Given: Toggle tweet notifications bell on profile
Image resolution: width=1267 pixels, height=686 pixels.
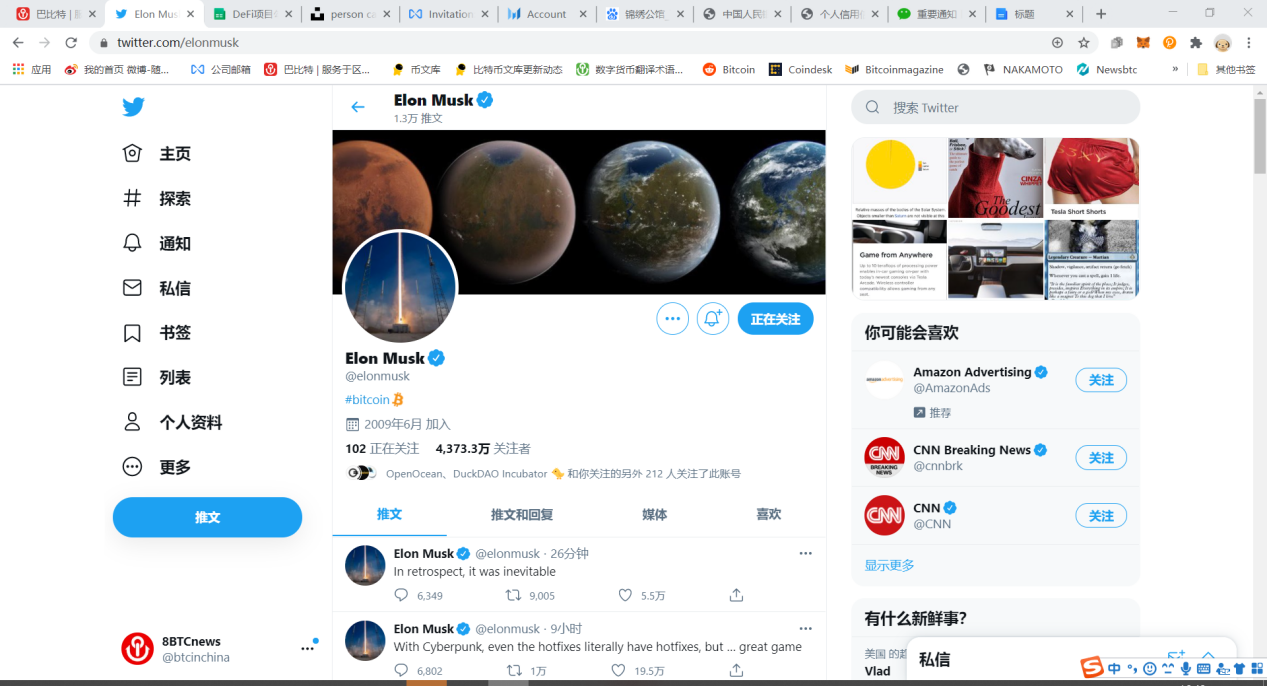Looking at the screenshot, I should tap(712, 319).
